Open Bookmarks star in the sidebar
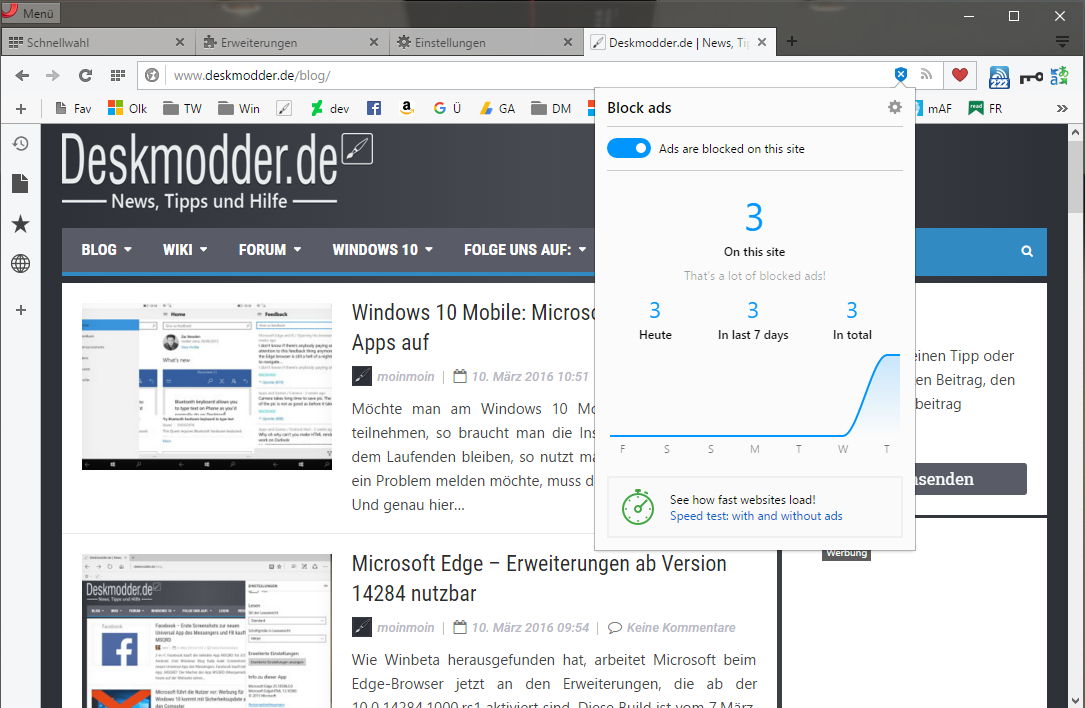 [20, 224]
